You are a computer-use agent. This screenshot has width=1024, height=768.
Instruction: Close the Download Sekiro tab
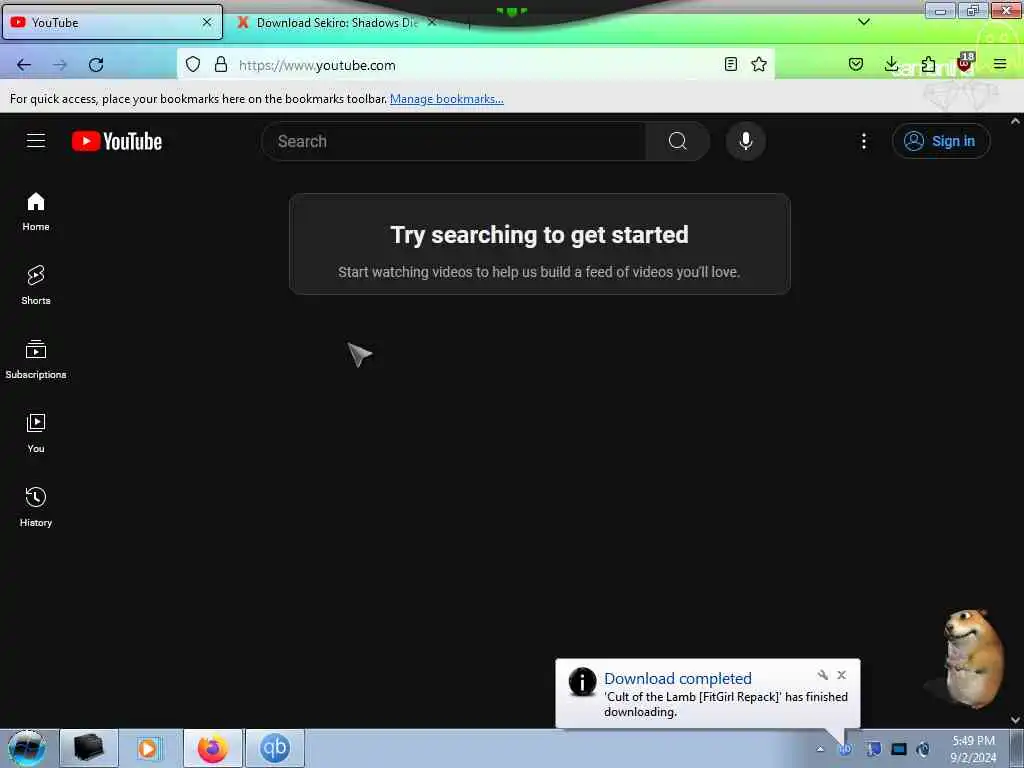click(432, 22)
